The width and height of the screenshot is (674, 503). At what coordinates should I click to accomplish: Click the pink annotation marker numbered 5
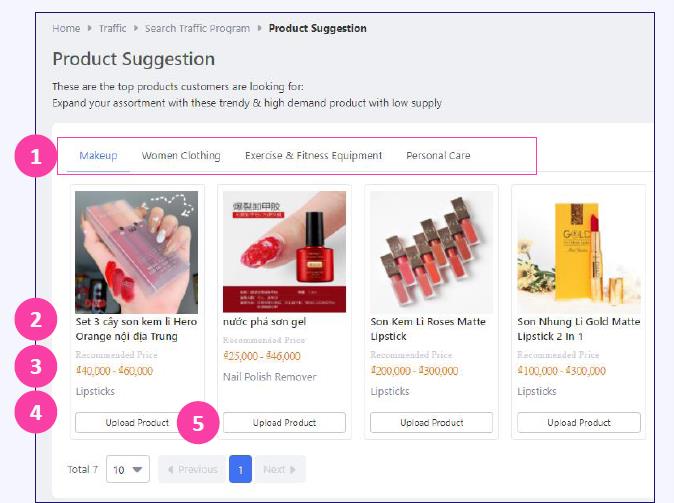coord(198,423)
